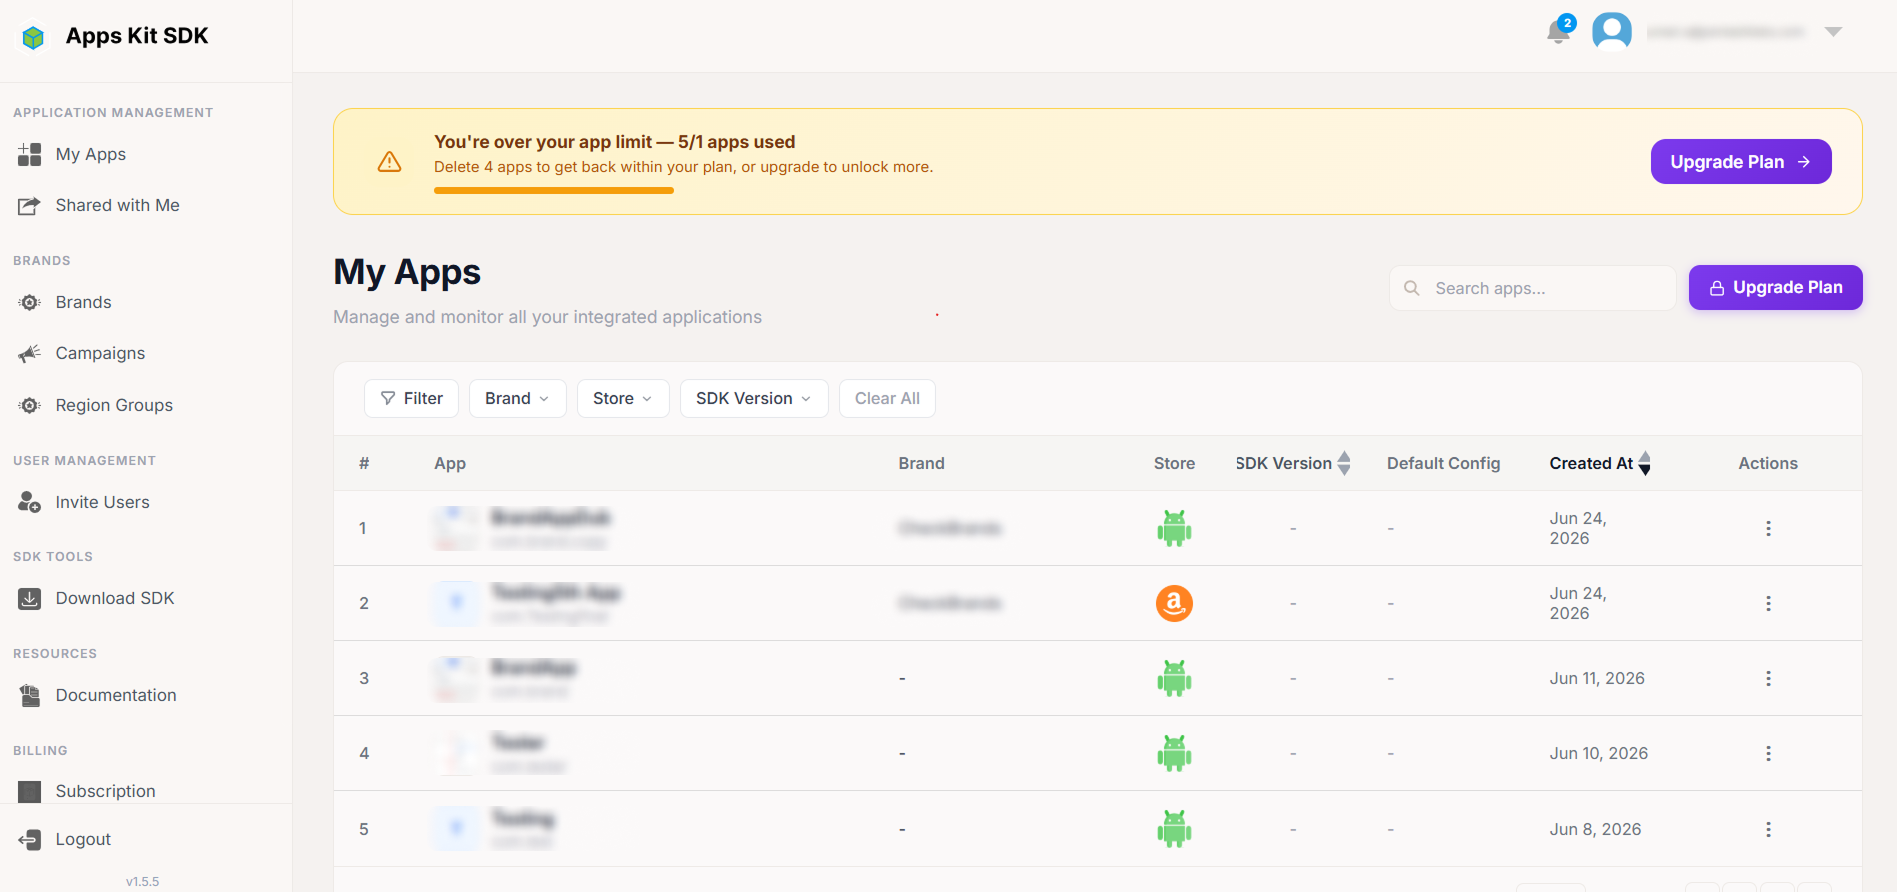Click the 'Jun 8, 2026' date cell

1595,829
